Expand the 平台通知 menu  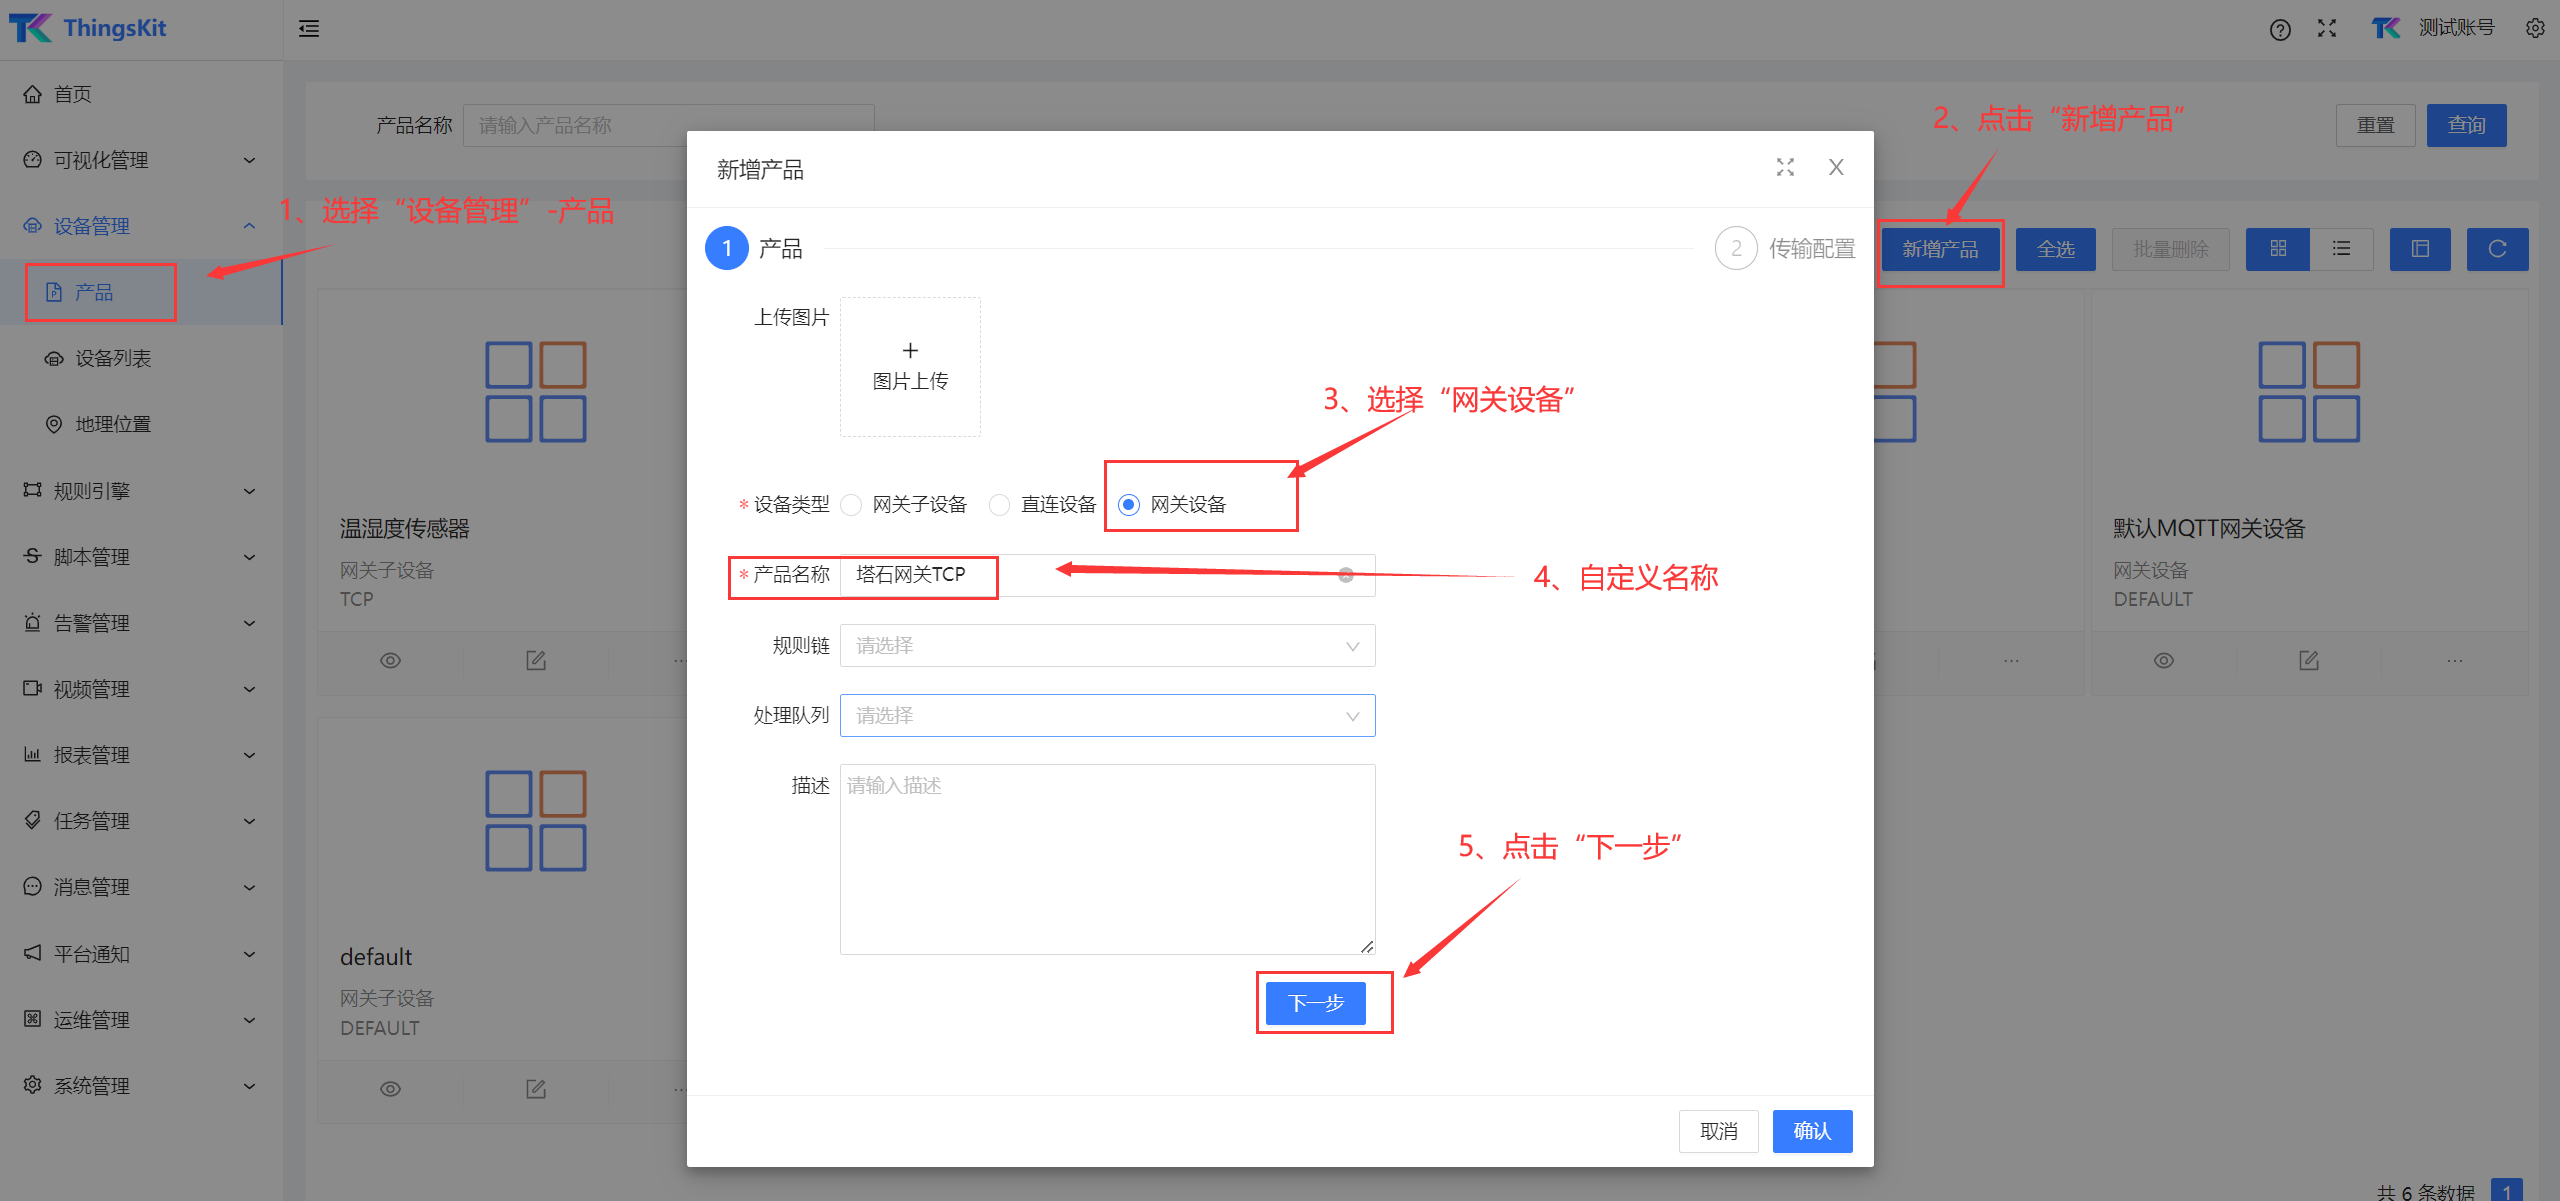[141, 954]
